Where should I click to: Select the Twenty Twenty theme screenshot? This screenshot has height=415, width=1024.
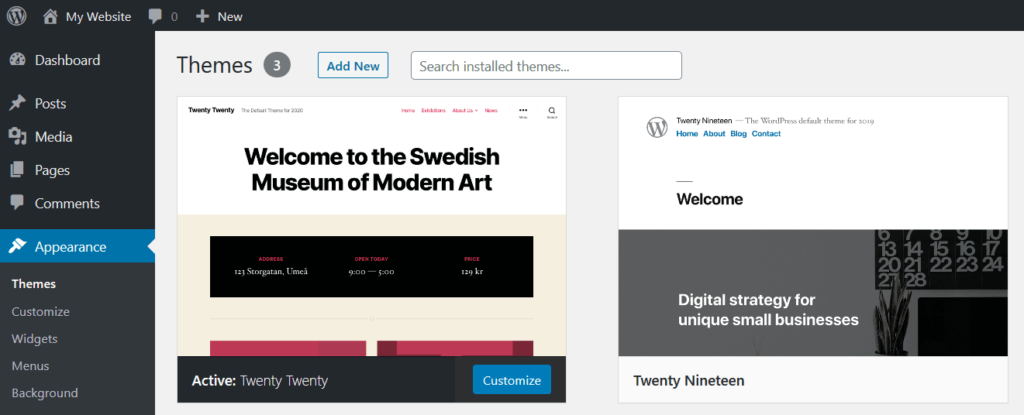[x=372, y=226]
